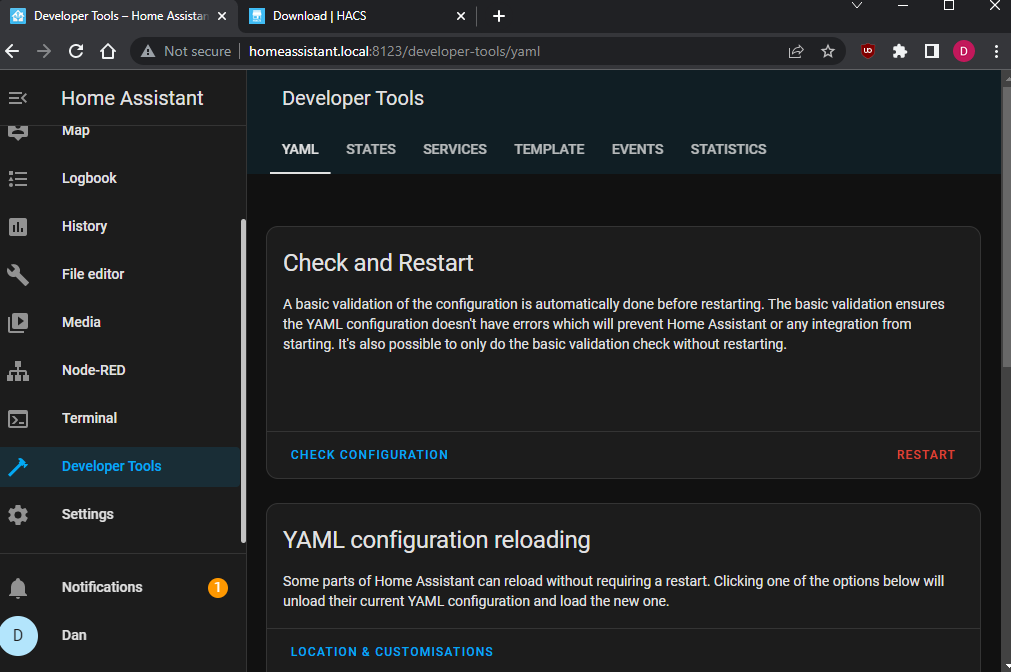Open the Terminal sidebar item

120,419
